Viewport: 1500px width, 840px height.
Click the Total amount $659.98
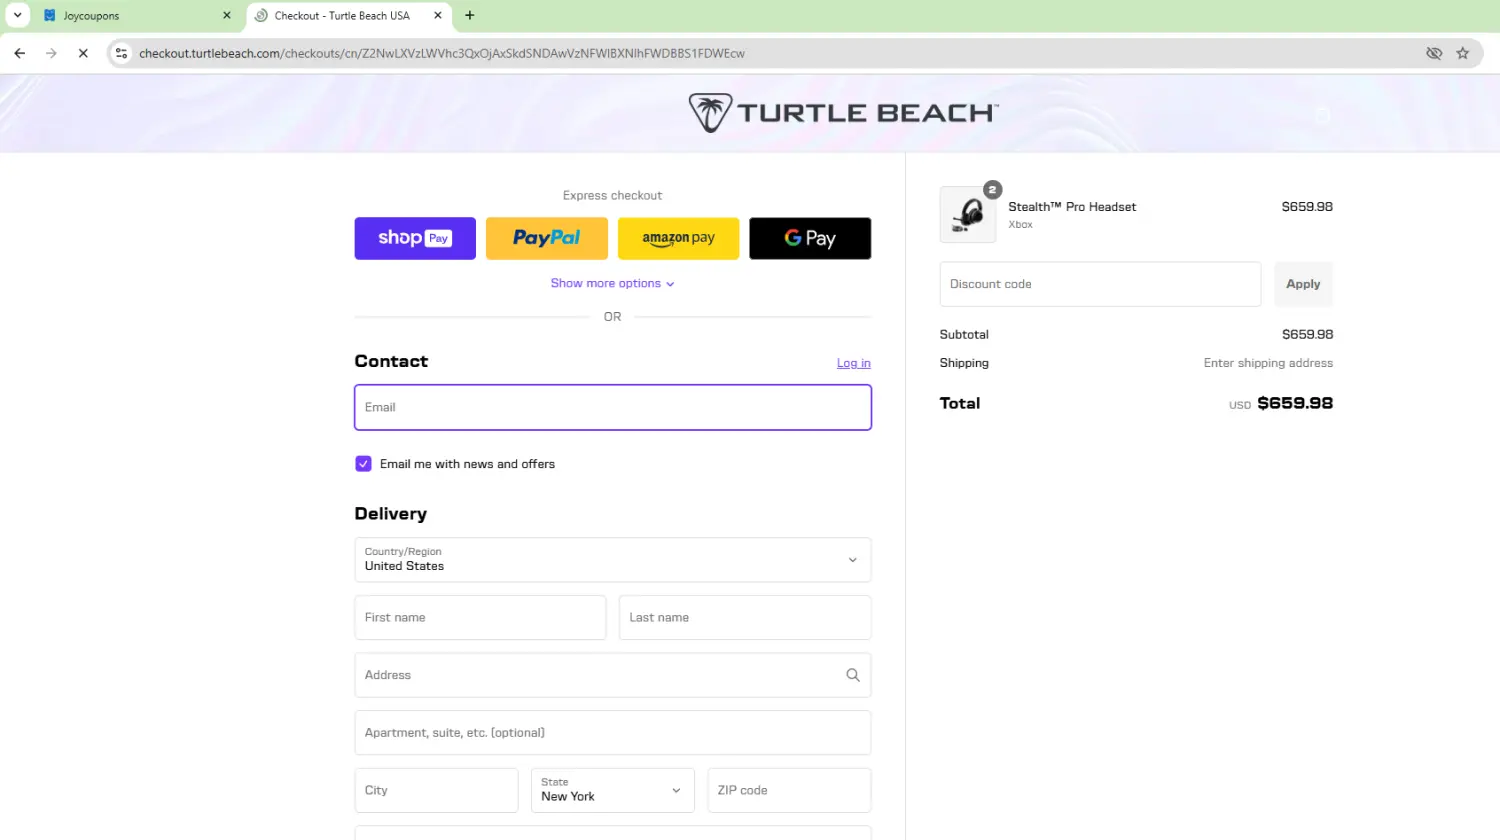pos(1295,403)
